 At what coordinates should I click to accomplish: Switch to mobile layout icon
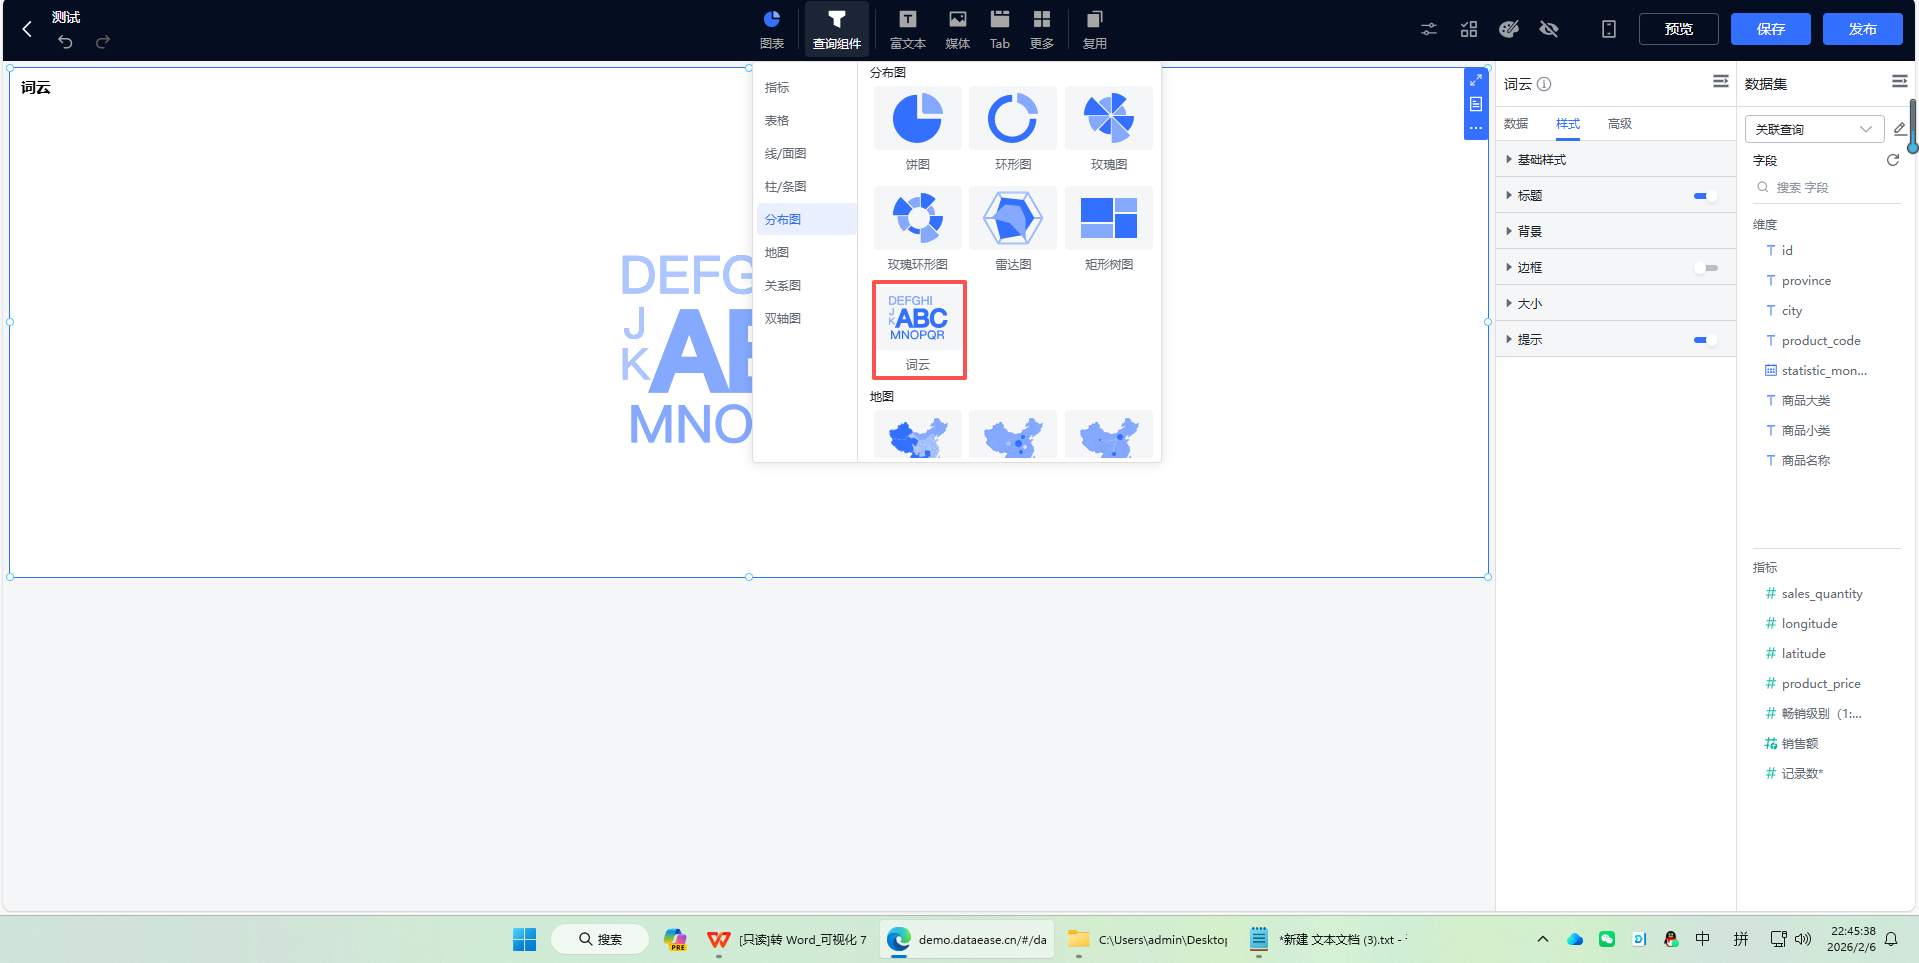(1609, 29)
